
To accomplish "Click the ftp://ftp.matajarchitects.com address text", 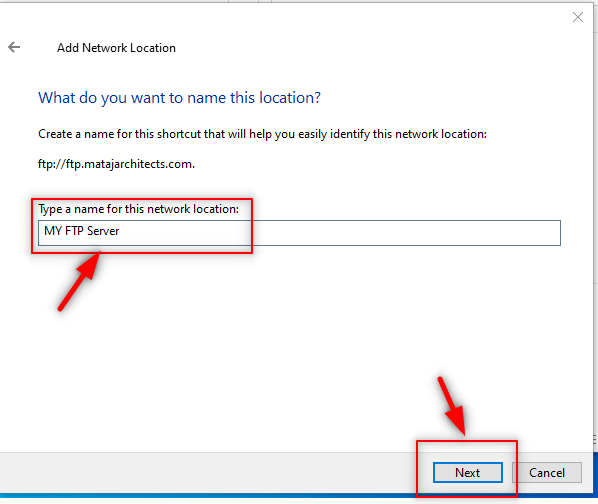I will pyautogui.click(x=116, y=164).
